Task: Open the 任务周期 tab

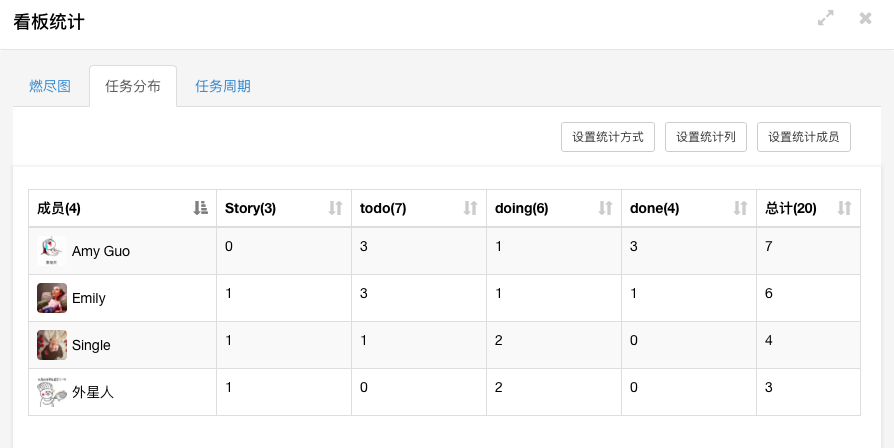Action: (x=223, y=86)
